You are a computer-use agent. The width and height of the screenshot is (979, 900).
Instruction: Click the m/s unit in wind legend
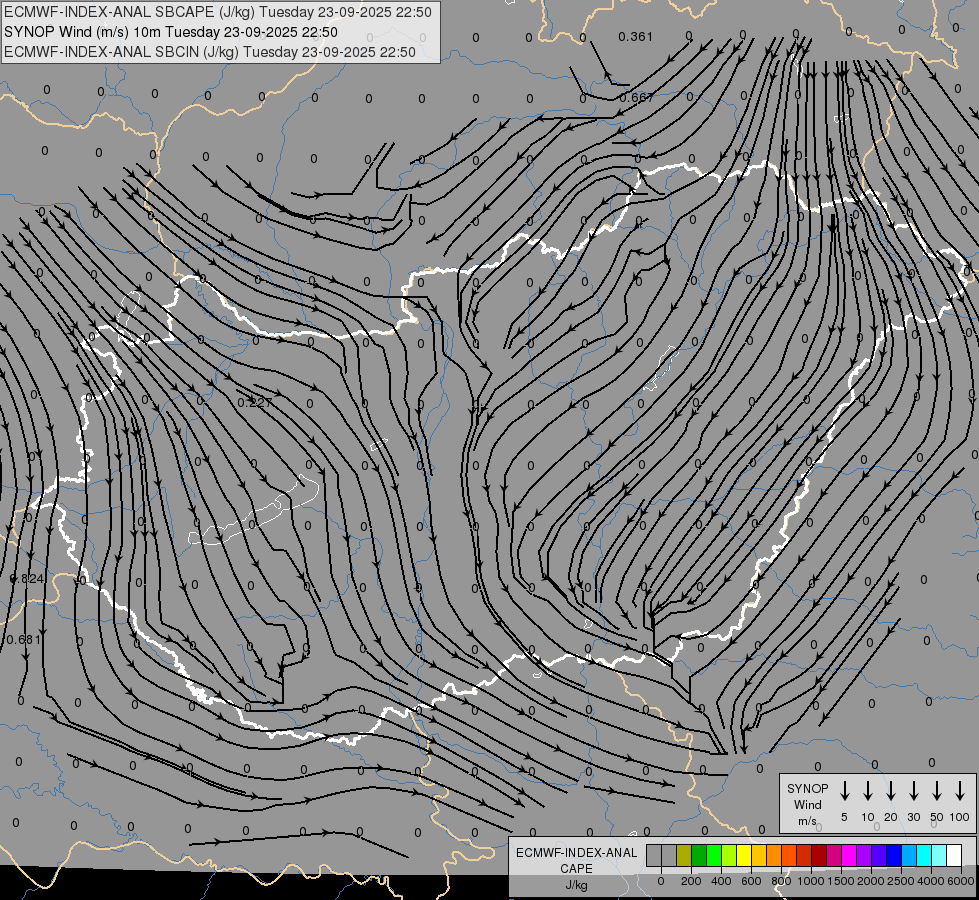pos(807,821)
